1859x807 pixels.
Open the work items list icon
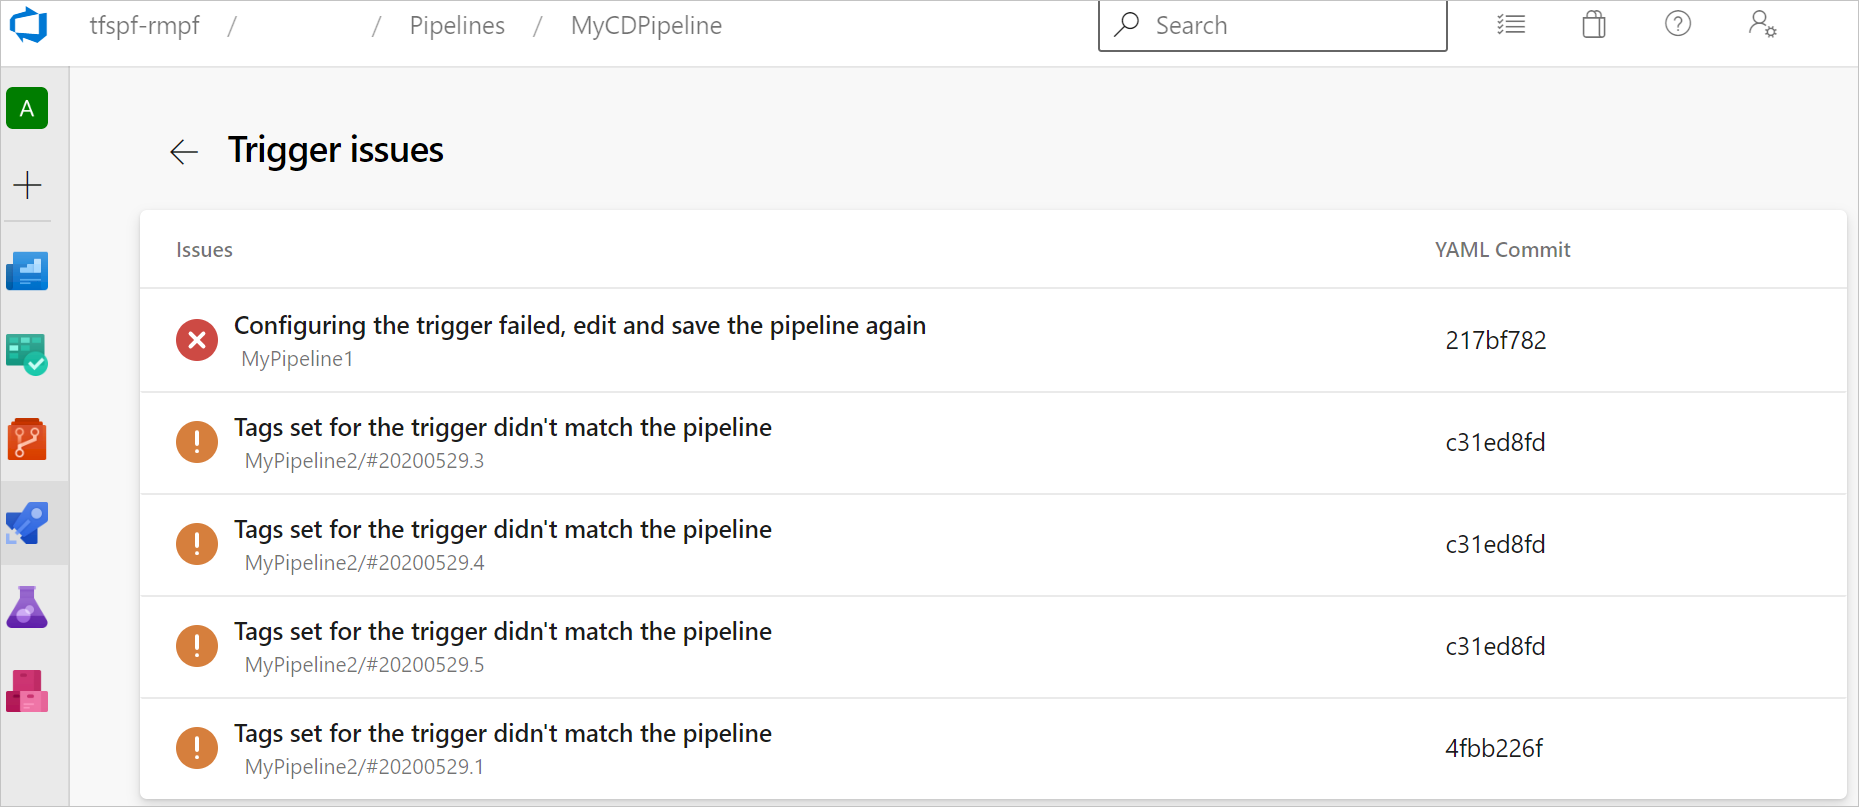[x=1510, y=25]
